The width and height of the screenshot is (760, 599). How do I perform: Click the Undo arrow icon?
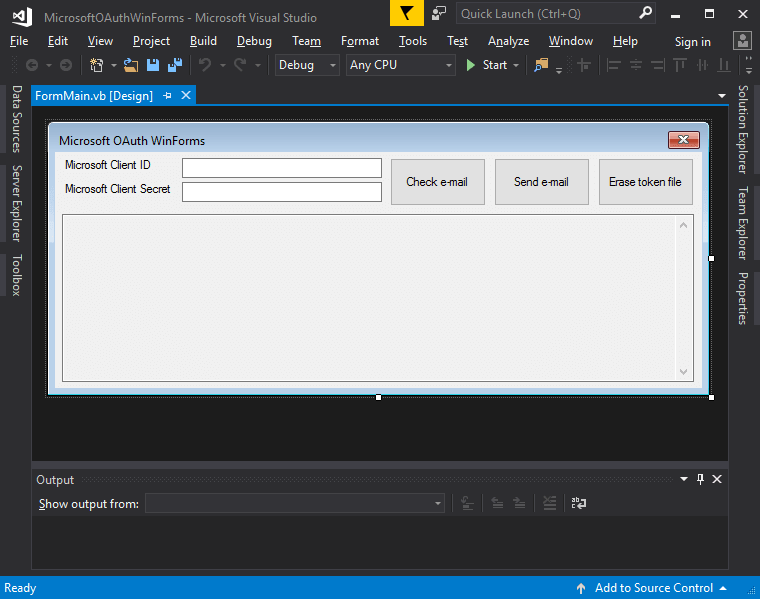[x=206, y=65]
